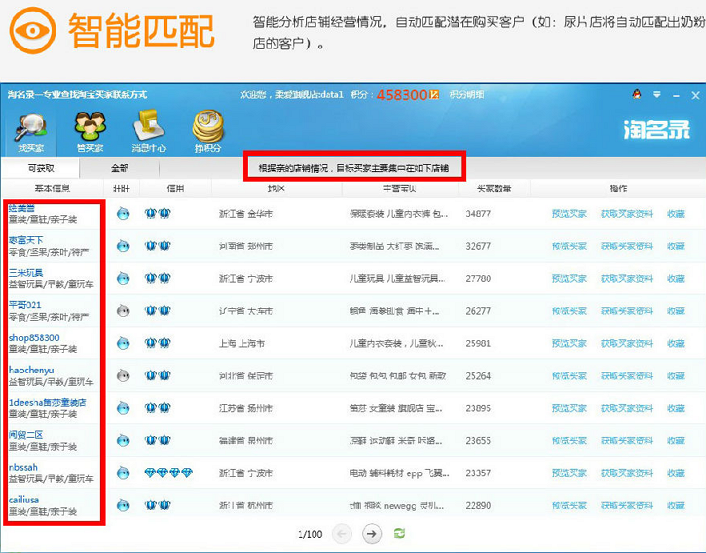Click 获取买家资料 in the 闽贸二区 row
The image size is (706, 553).
pyautogui.click(x=627, y=441)
